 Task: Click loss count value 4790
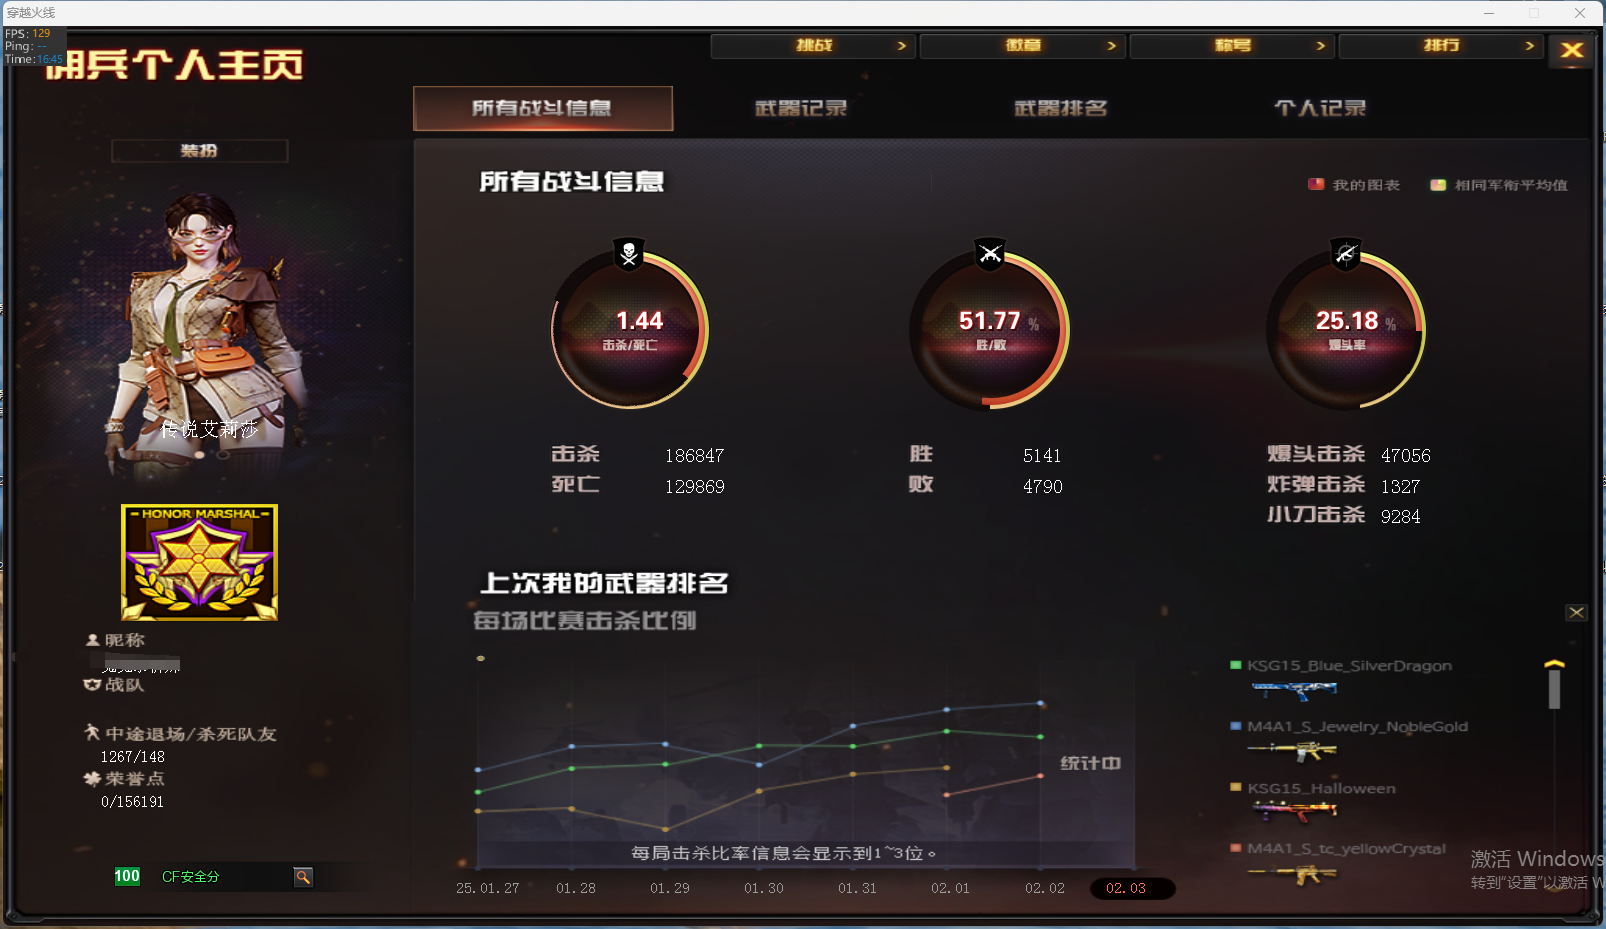tap(1043, 487)
